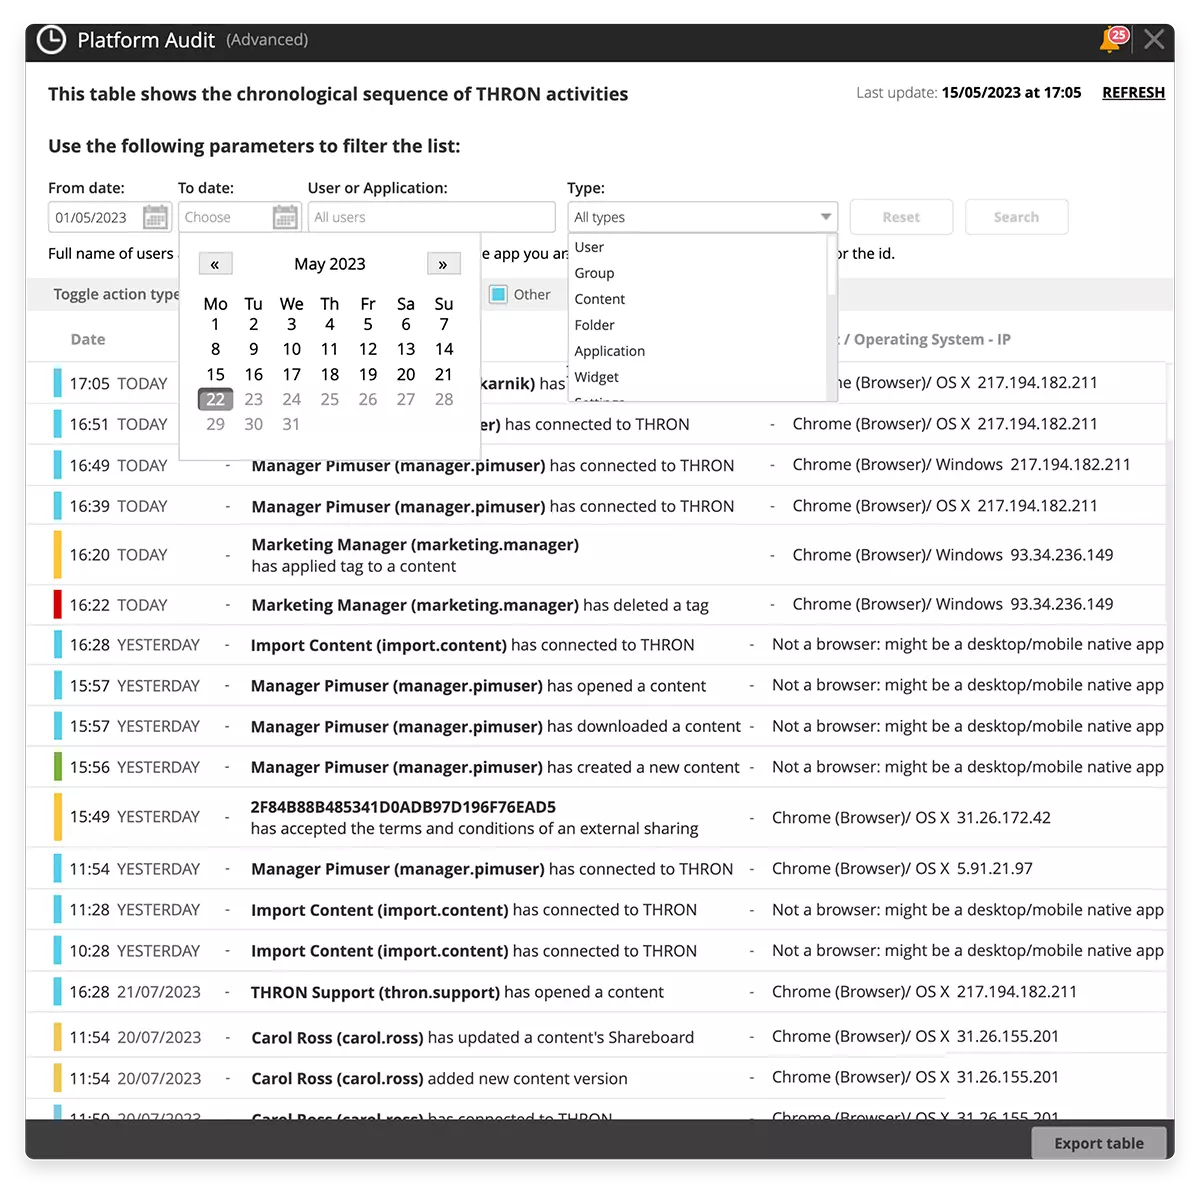Image resolution: width=1200 pixels, height=1200 pixels.
Task: Advance calendar to the next month
Action: 443,264
